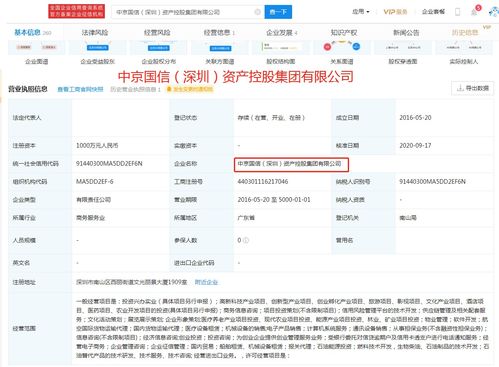
Task: Select industry value 商务服务业
Action: [90, 217]
